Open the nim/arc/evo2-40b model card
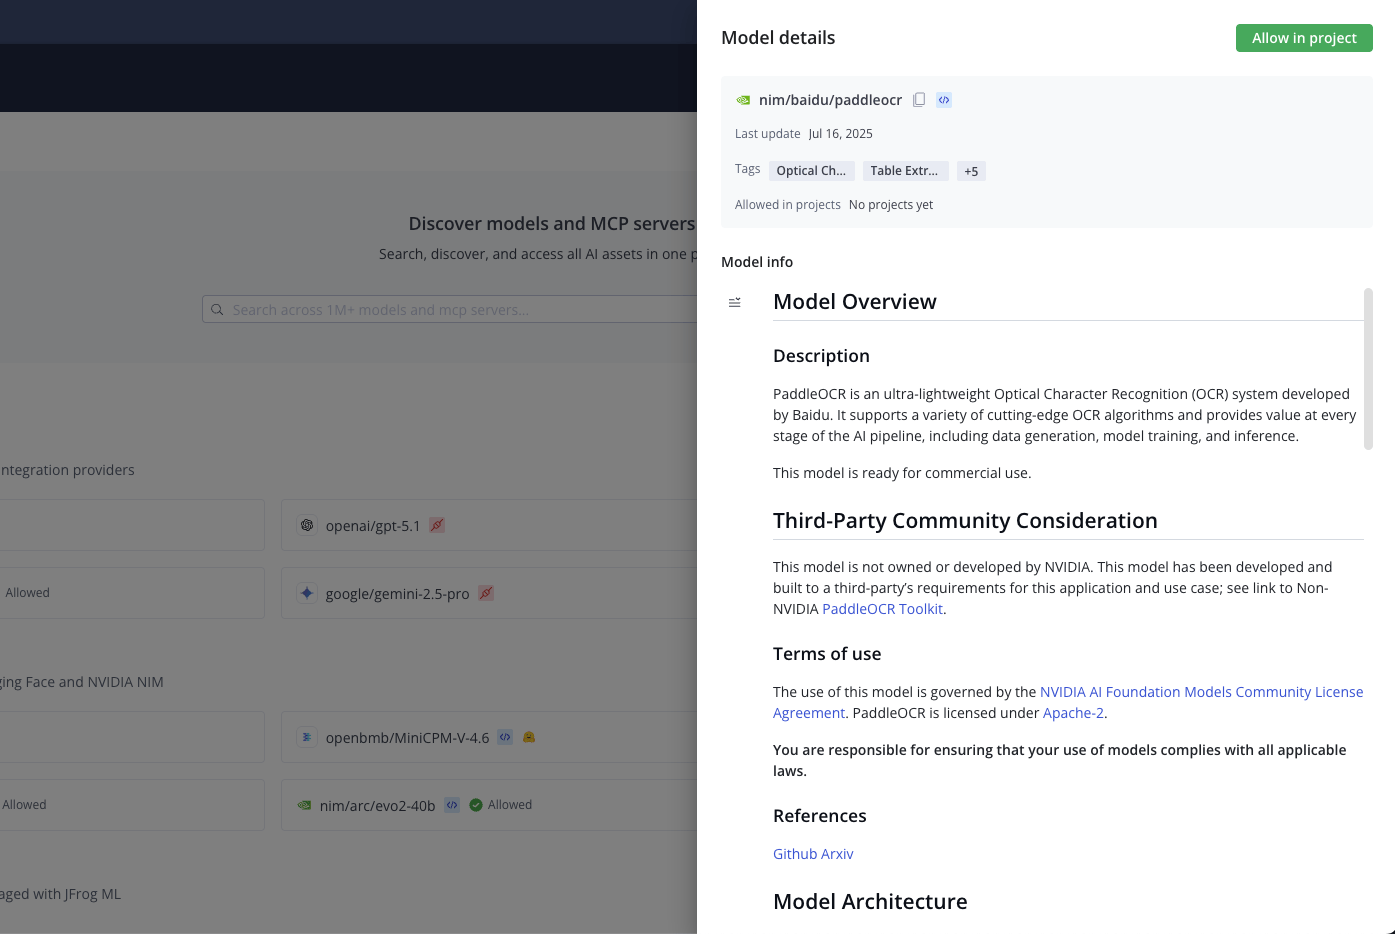1395x934 pixels. (x=489, y=805)
